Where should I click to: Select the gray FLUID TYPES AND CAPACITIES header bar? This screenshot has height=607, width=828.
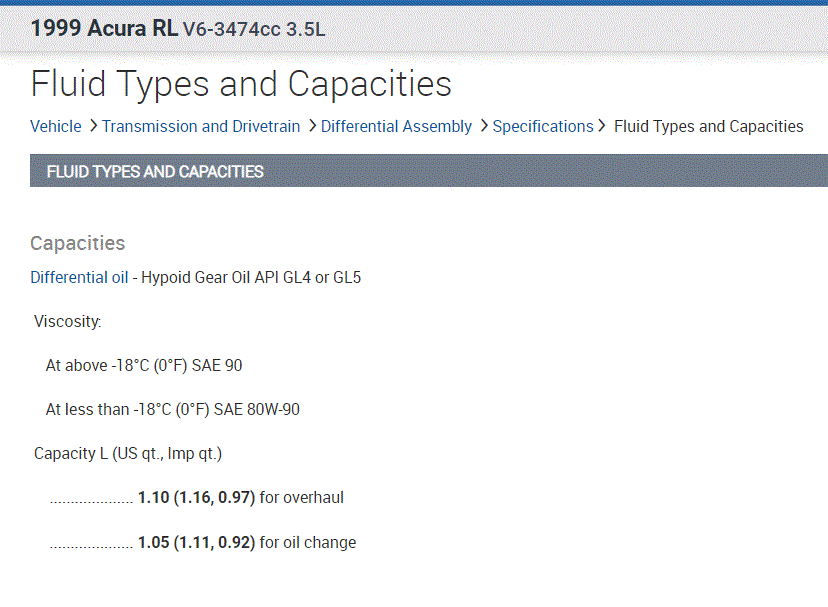[x=428, y=171]
